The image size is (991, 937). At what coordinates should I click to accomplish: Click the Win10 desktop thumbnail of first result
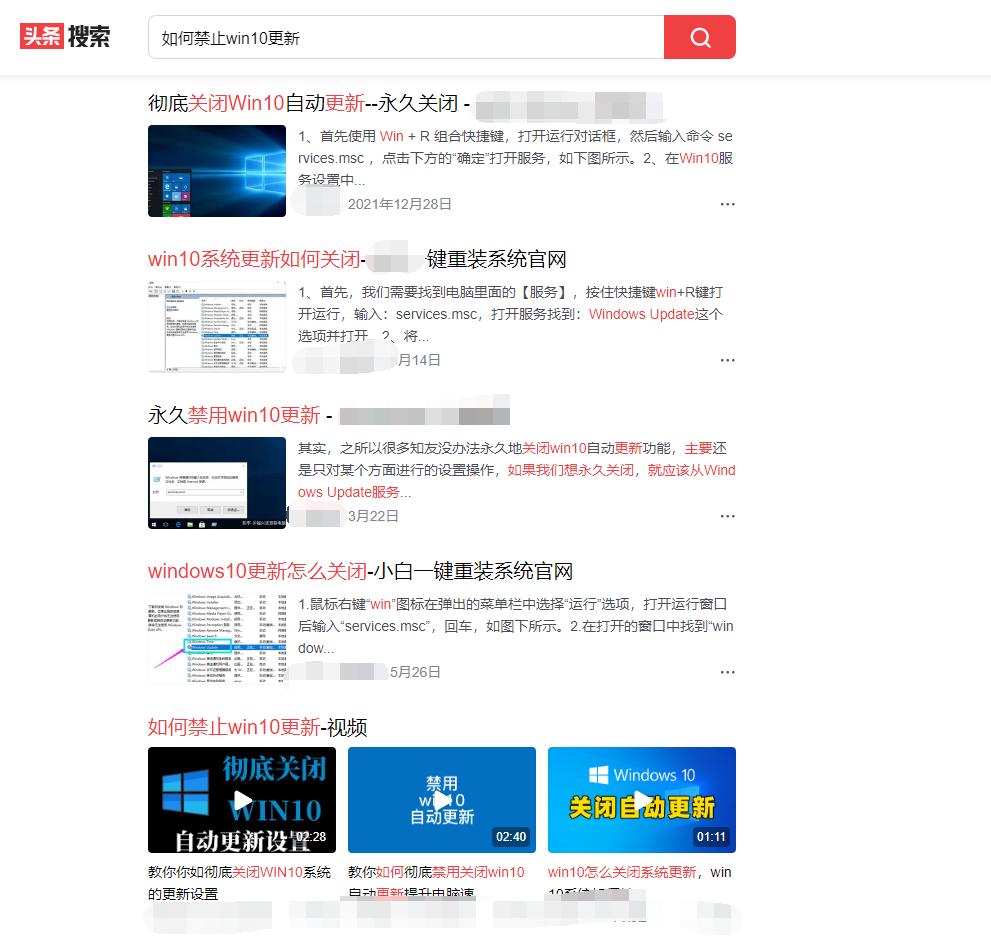pyautogui.click(x=217, y=170)
